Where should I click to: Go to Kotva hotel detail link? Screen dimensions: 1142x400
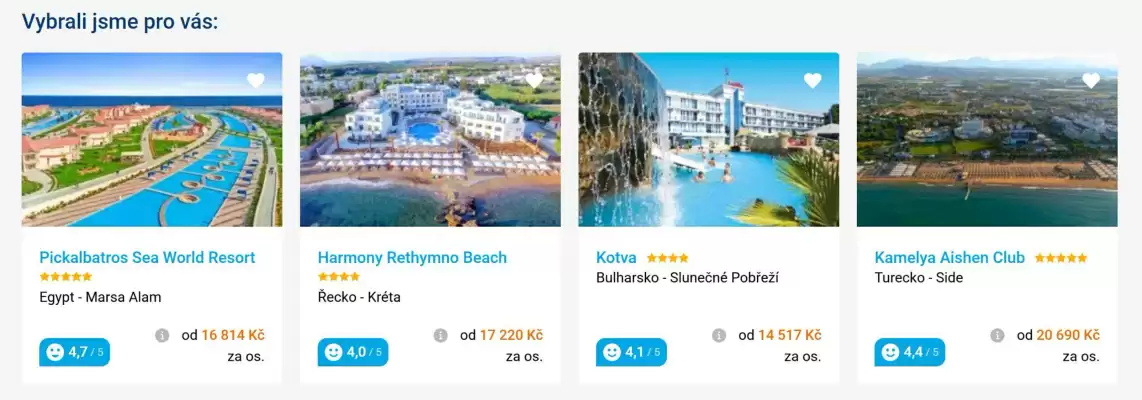click(x=616, y=258)
